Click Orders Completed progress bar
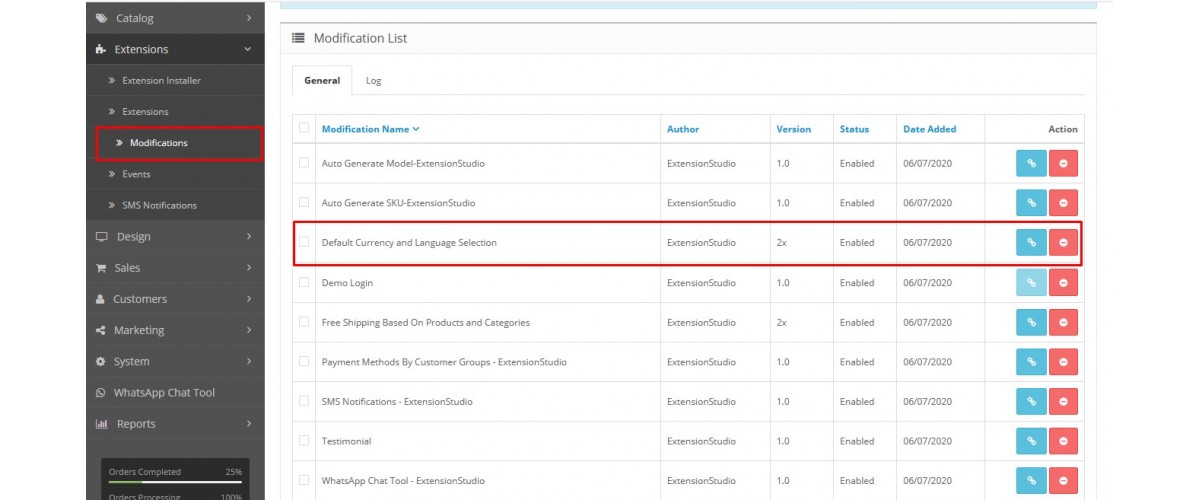This screenshot has height=500, width=1200. 175,482
